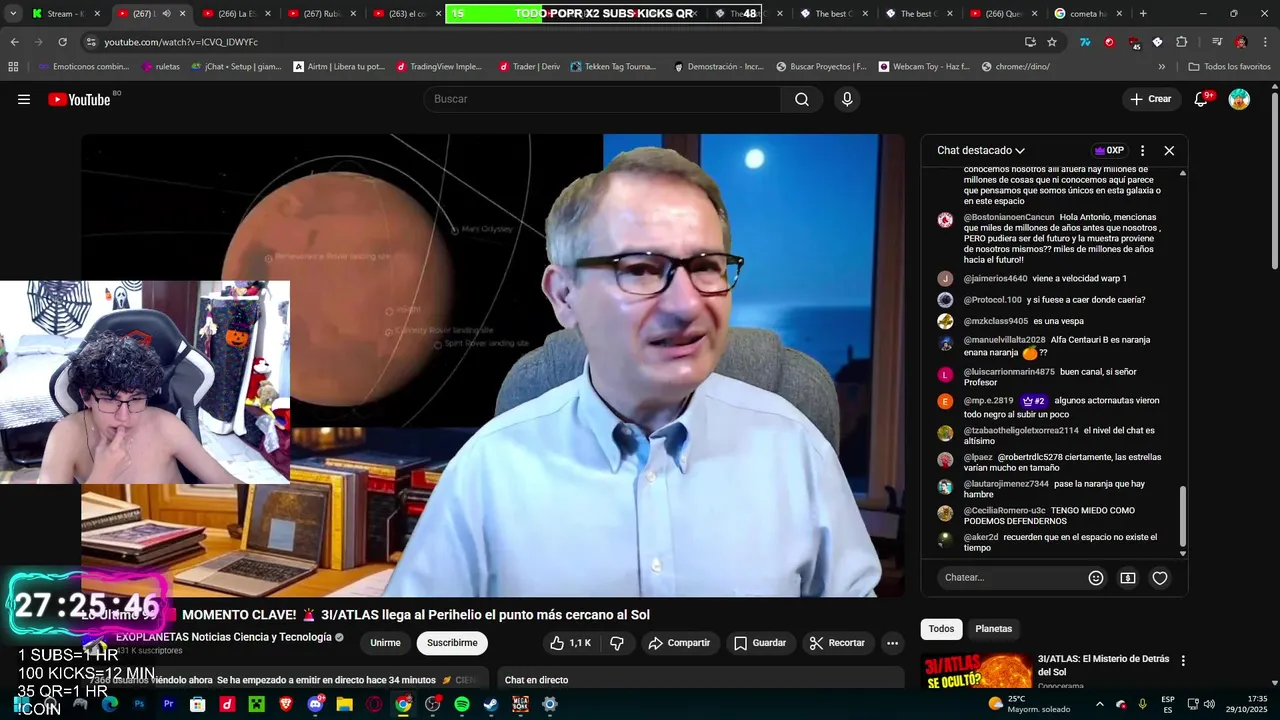Switch to the (266) La Es YouTube tab
The image size is (1280, 720).
coord(236,14)
